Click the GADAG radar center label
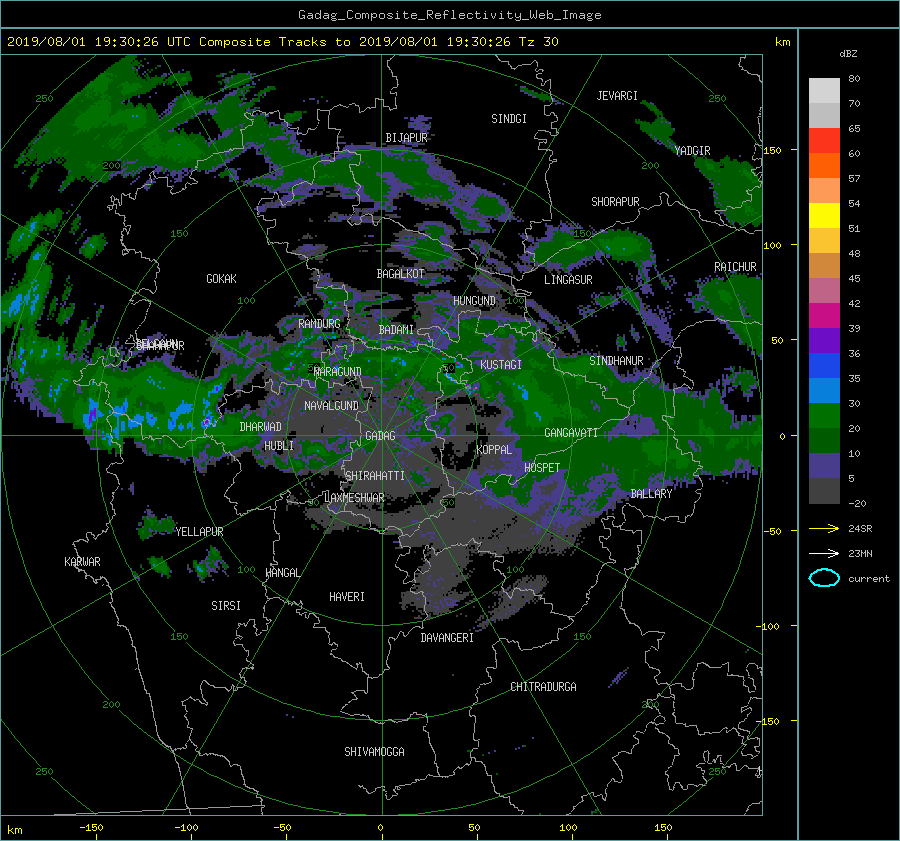The width and height of the screenshot is (900, 841). point(380,436)
